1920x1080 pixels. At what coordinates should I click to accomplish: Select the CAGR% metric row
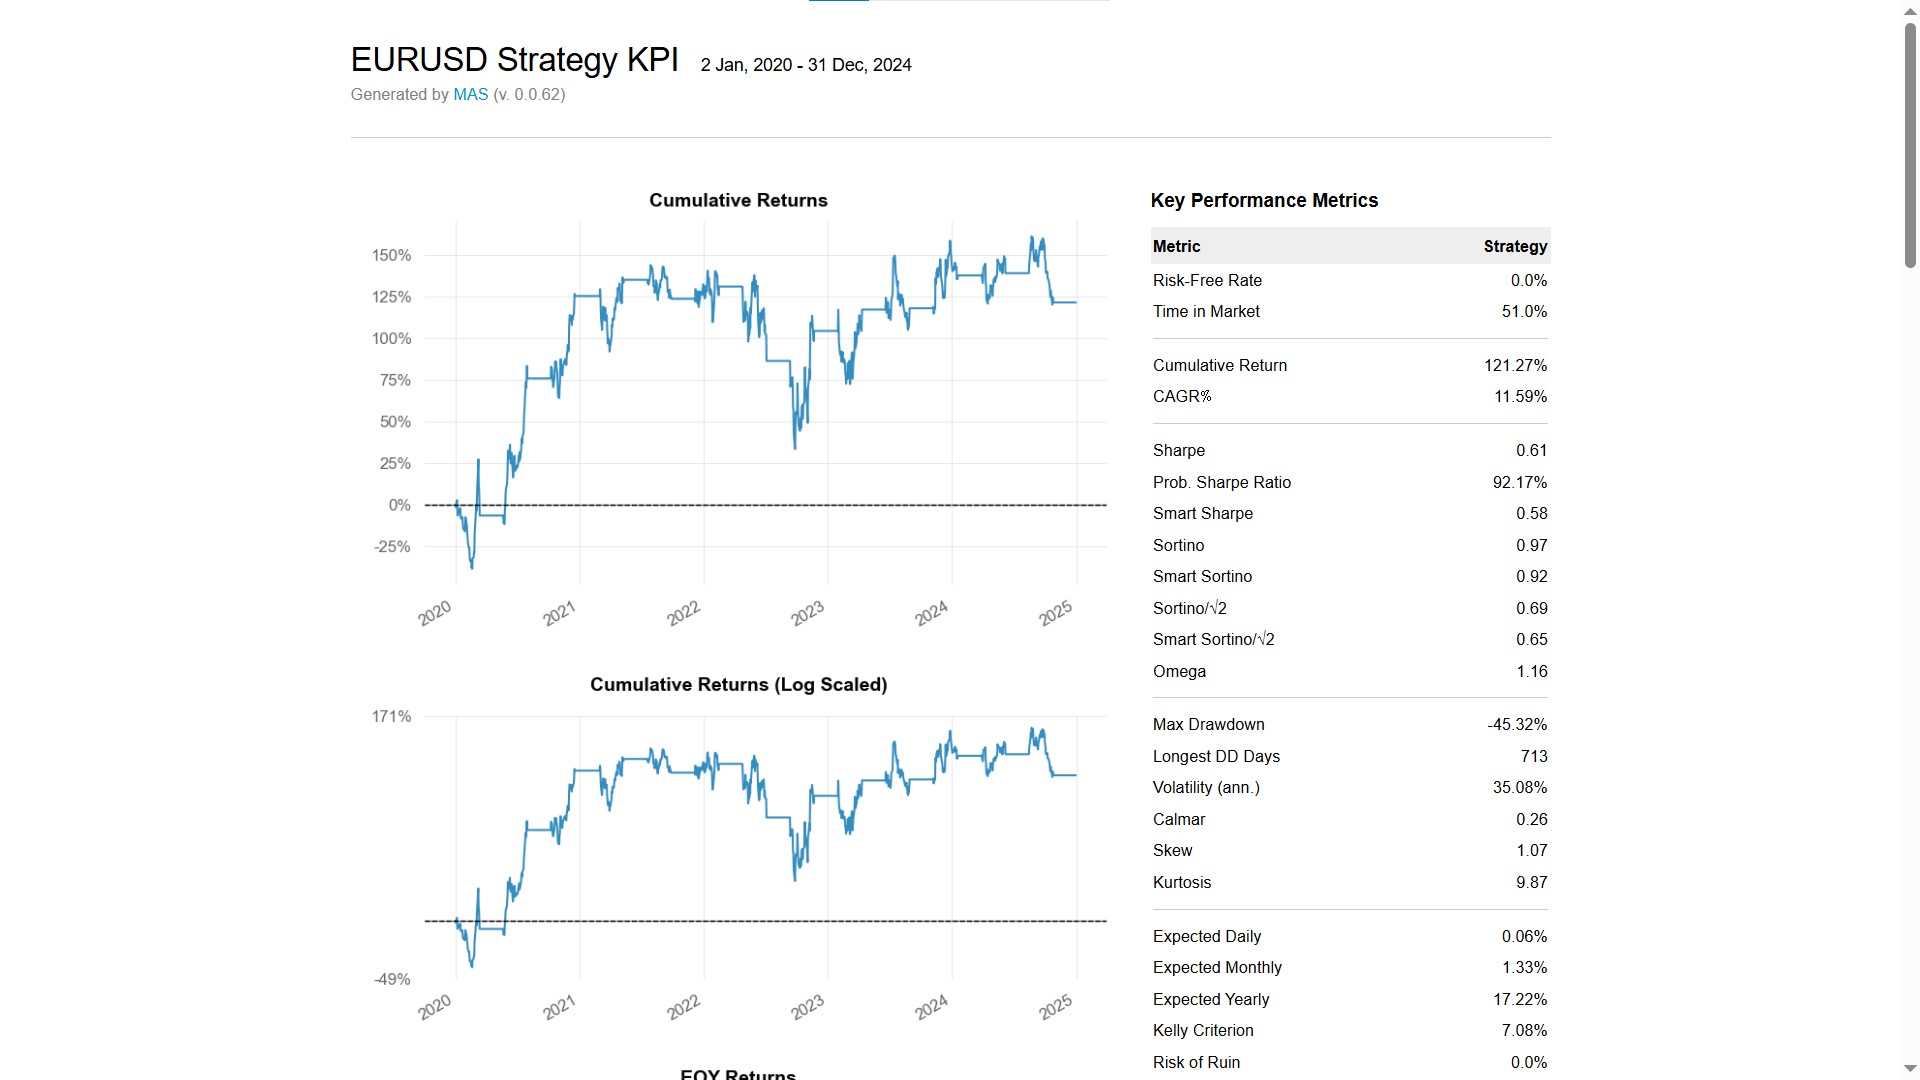(1350, 396)
